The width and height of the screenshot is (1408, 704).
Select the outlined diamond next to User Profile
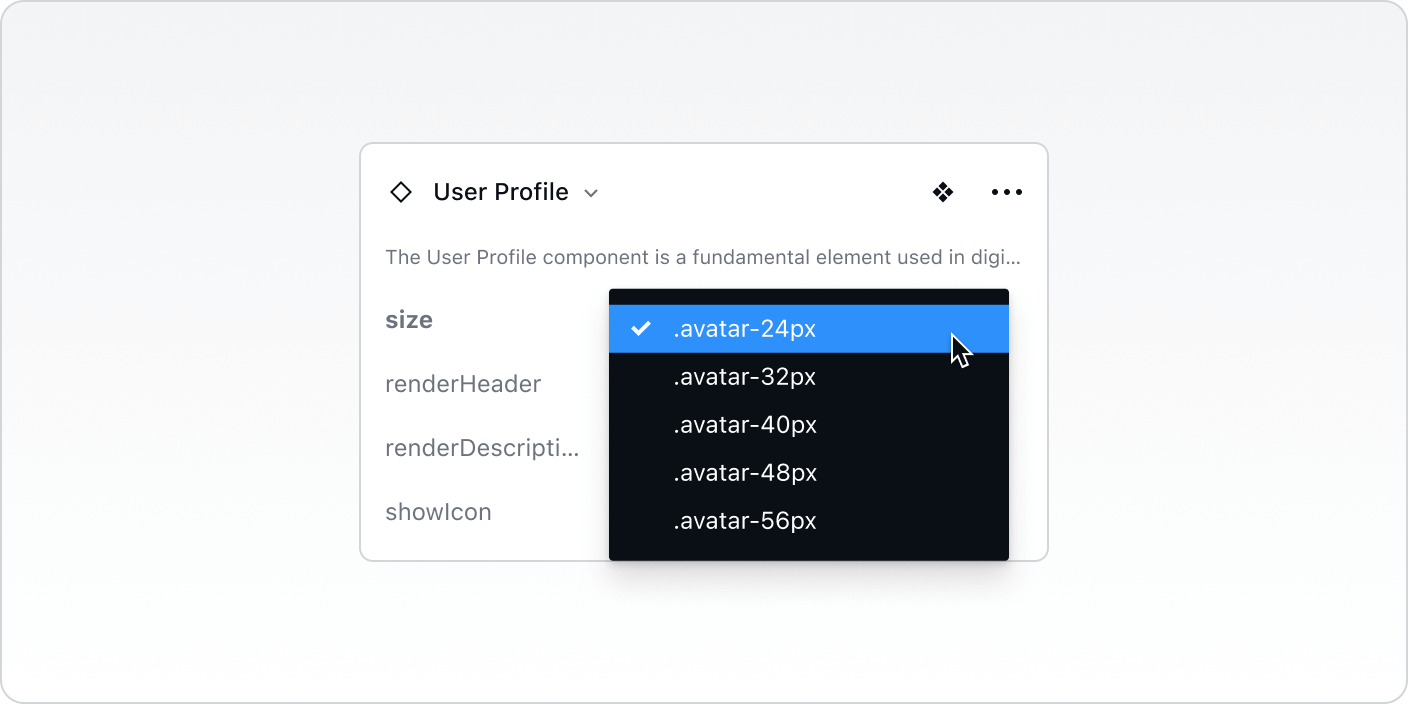coord(400,191)
